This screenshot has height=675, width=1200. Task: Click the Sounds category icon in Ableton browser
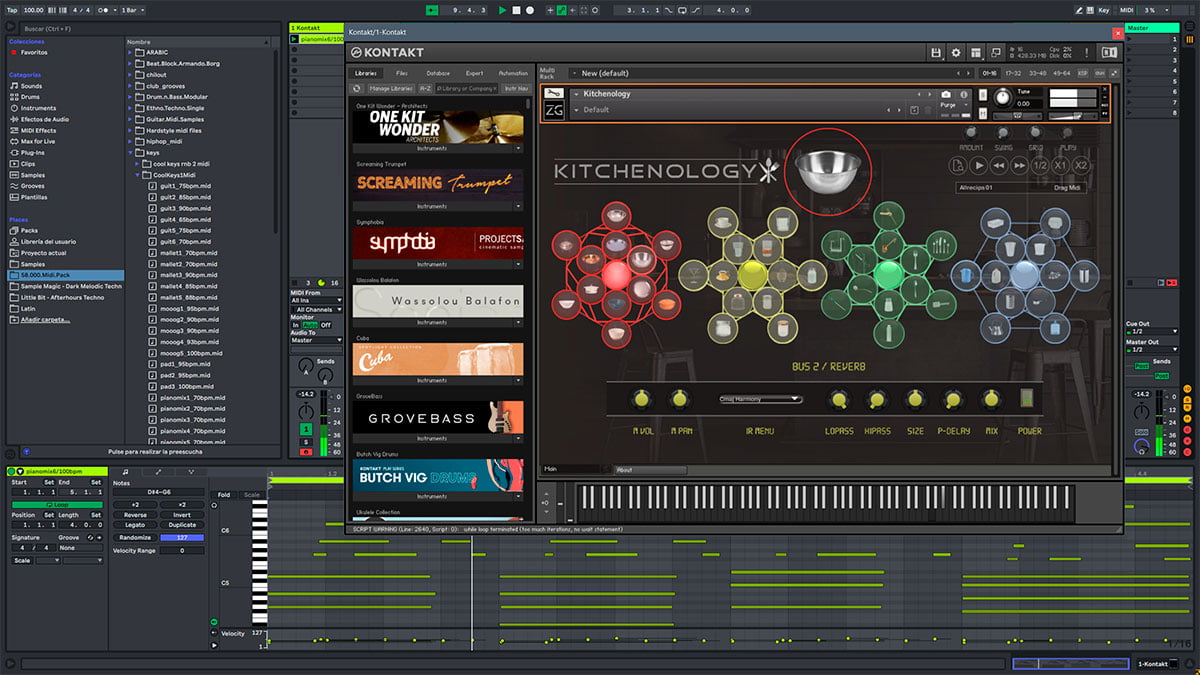coord(14,86)
